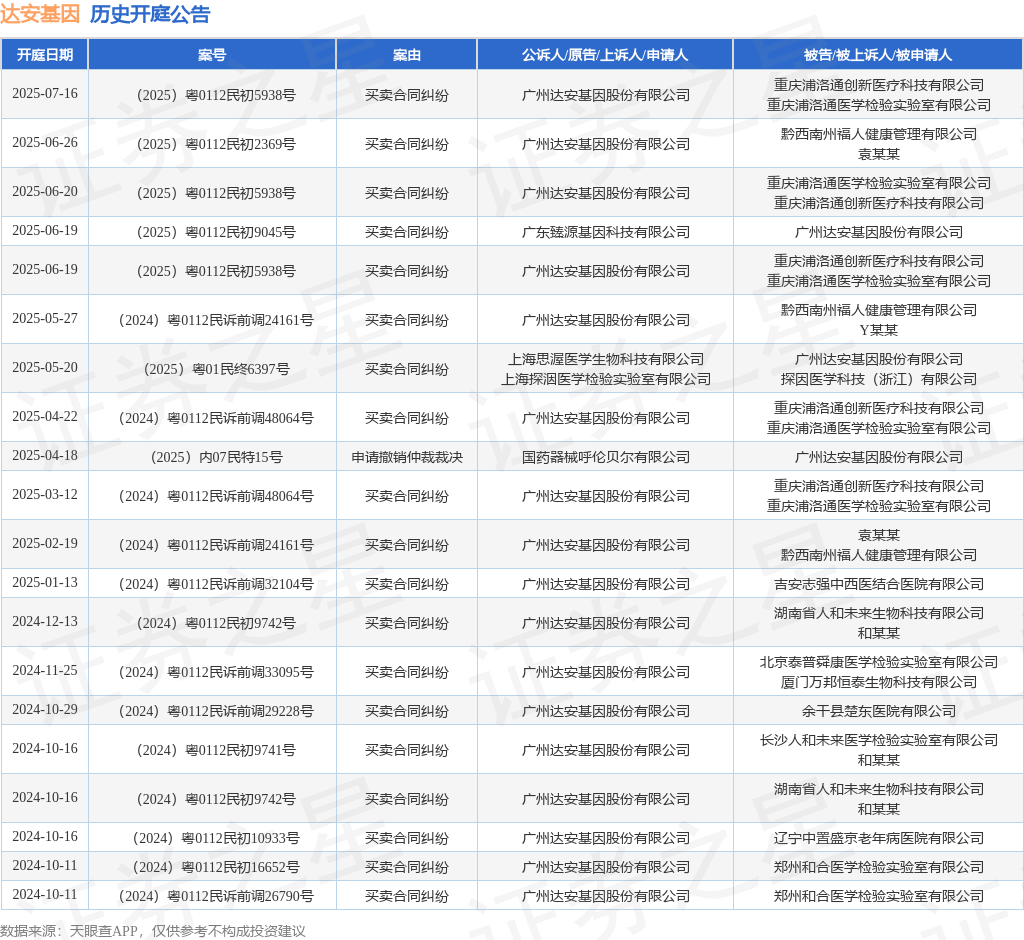The image size is (1024, 940).
Task: Select the date cell 2025-01-13
Action: click(44, 583)
